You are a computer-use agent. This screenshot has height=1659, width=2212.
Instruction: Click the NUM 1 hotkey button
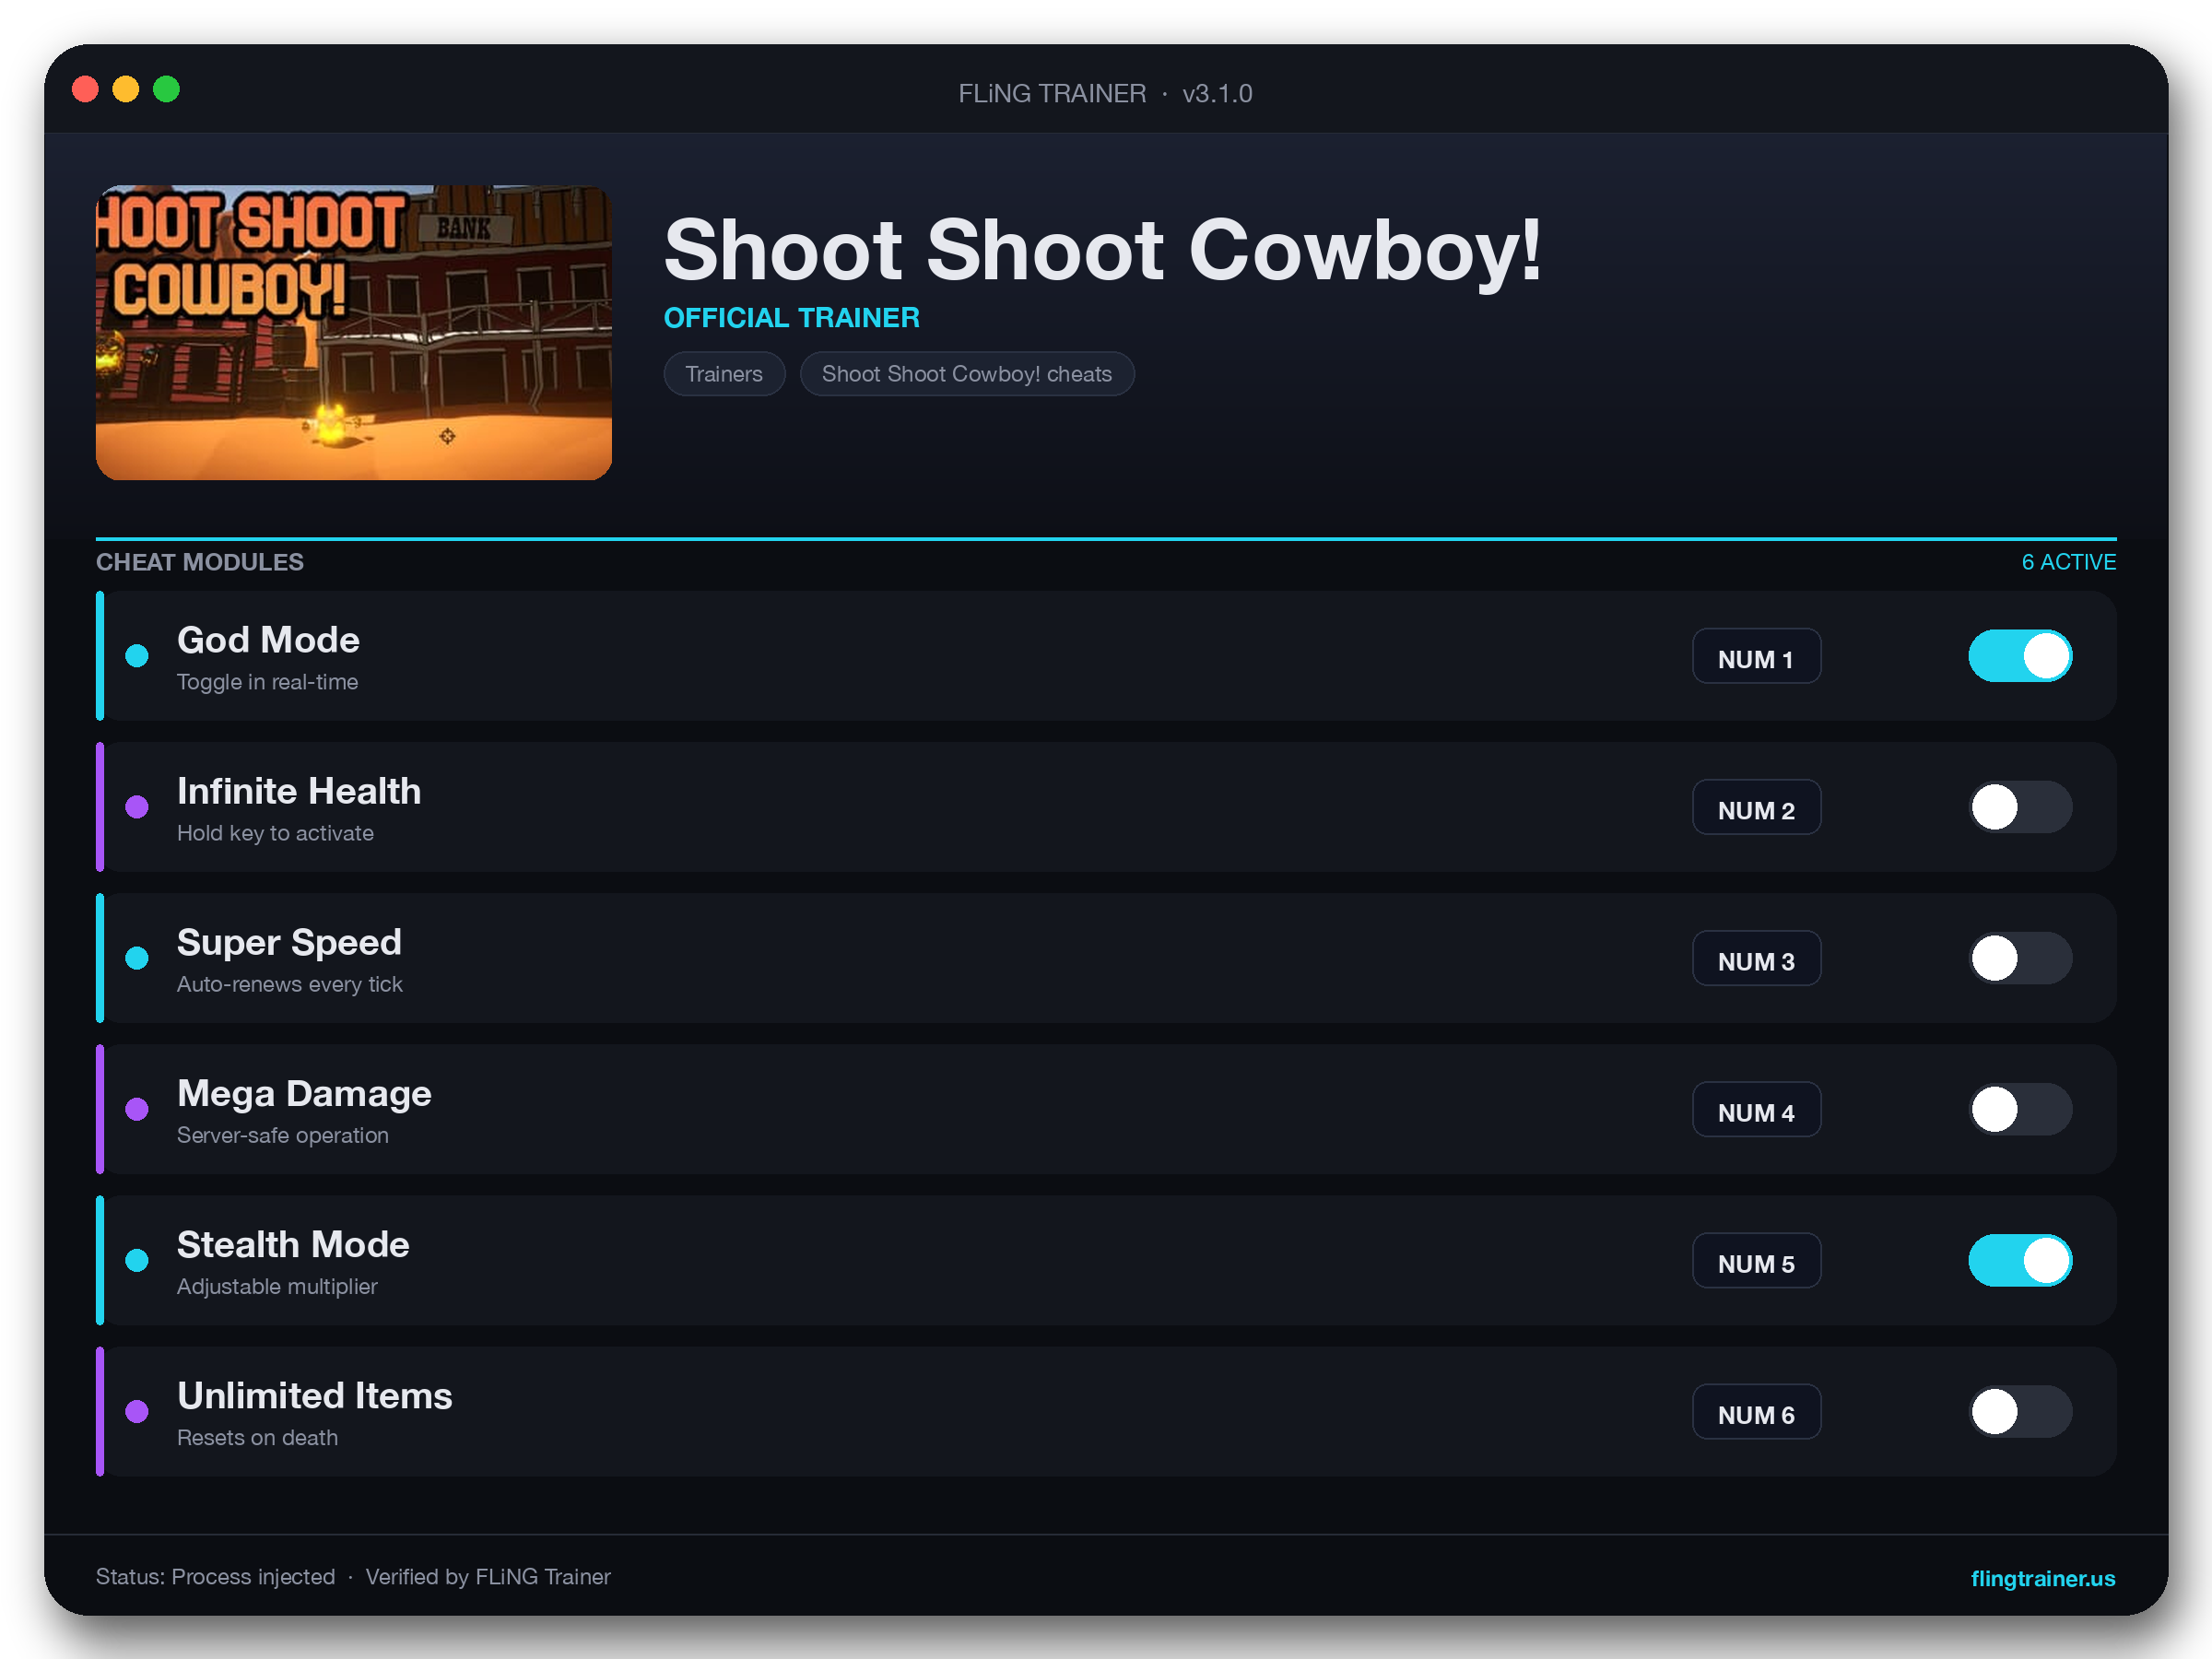(1756, 657)
